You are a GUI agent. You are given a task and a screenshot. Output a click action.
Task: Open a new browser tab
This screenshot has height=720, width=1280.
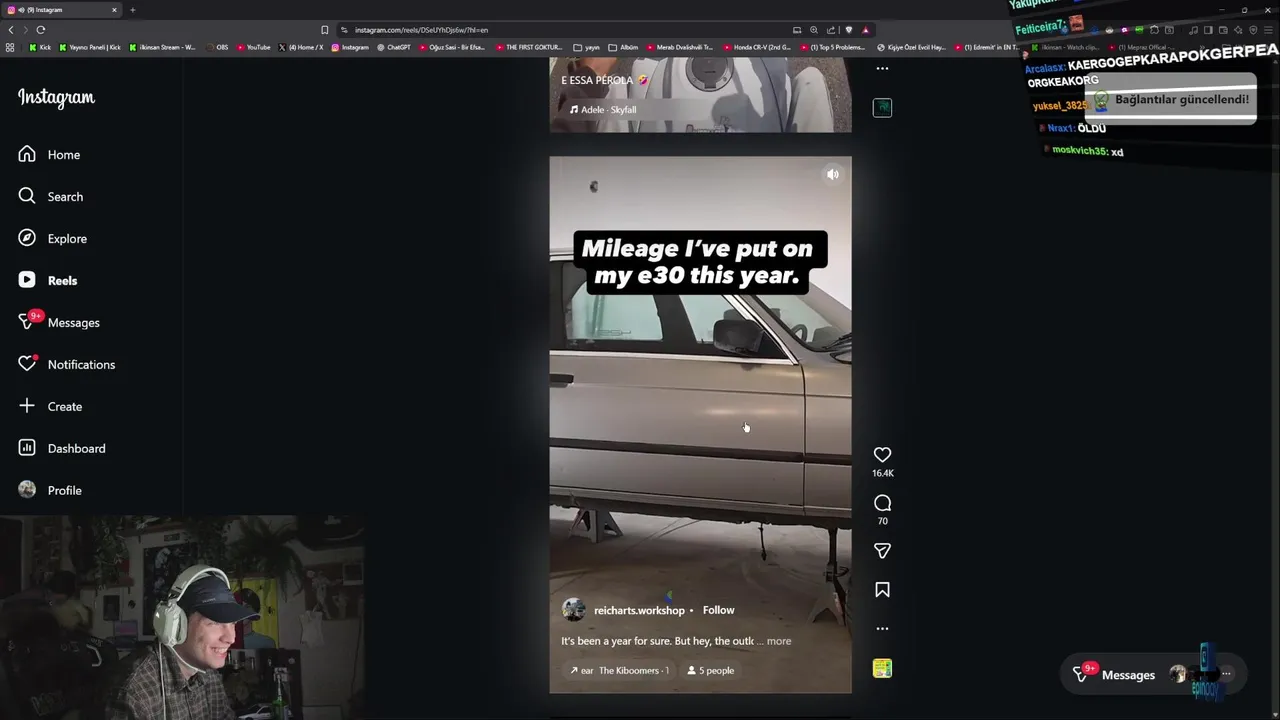(x=132, y=10)
